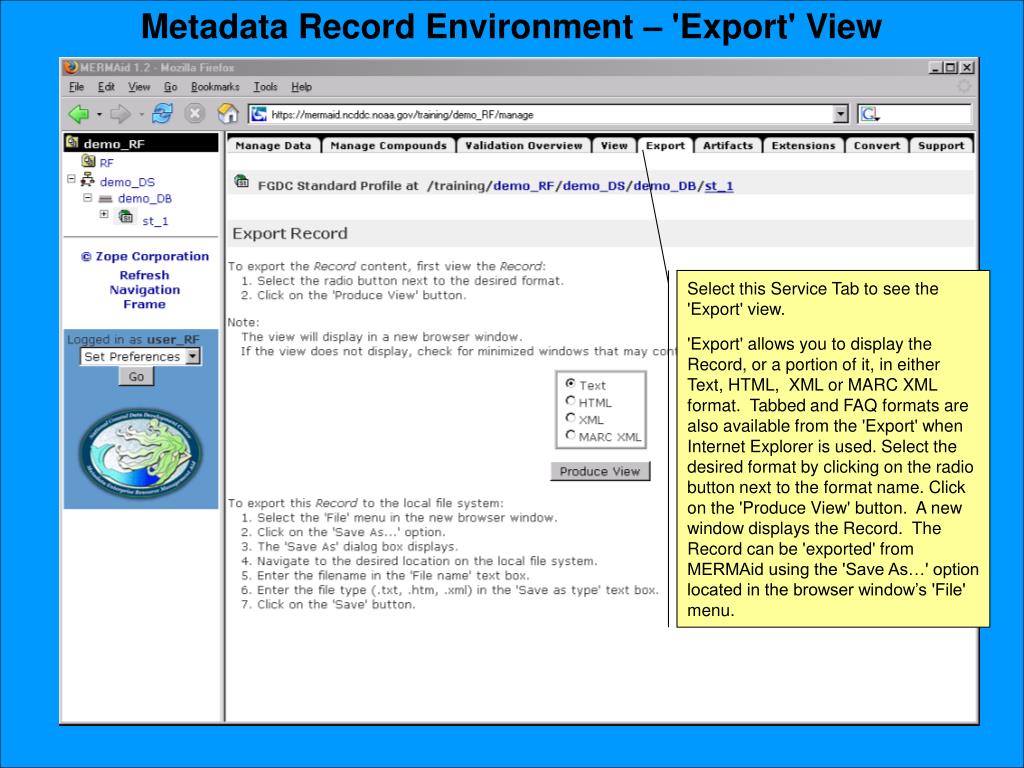Collapse the demo_DB tree node
The height and width of the screenshot is (768, 1024).
pos(88,197)
